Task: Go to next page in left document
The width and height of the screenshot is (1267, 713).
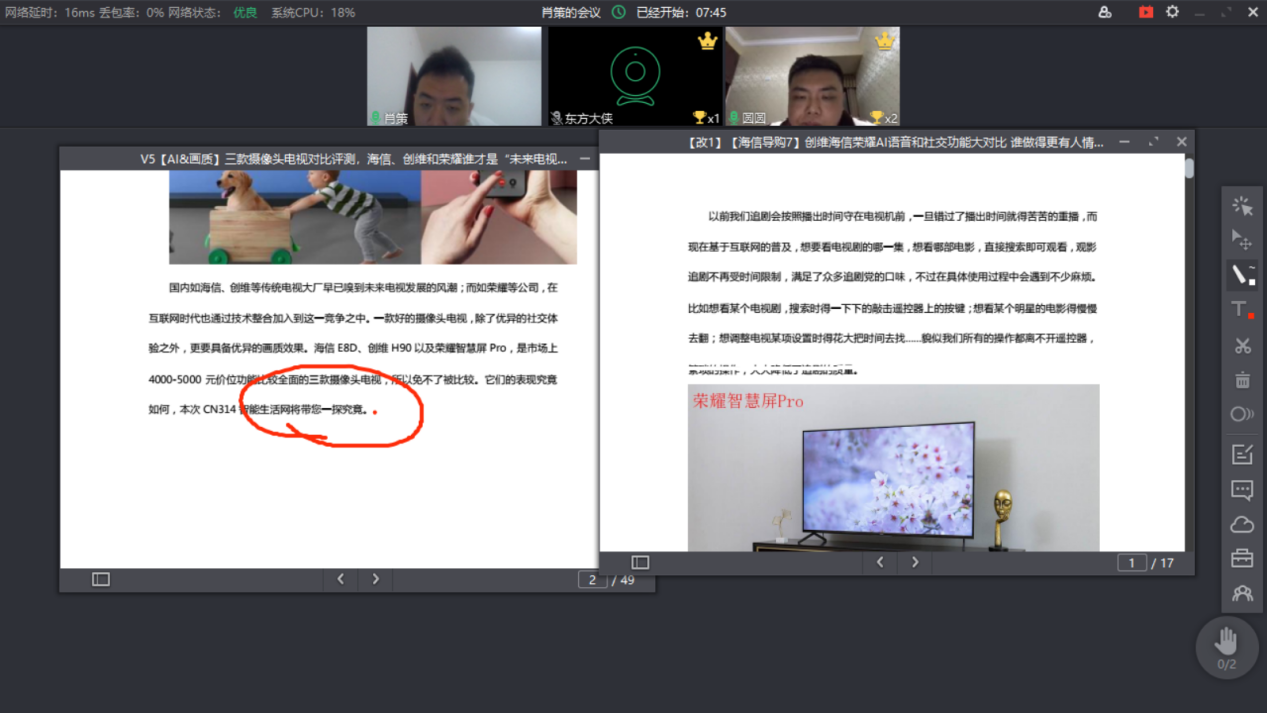Action: (x=375, y=579)
